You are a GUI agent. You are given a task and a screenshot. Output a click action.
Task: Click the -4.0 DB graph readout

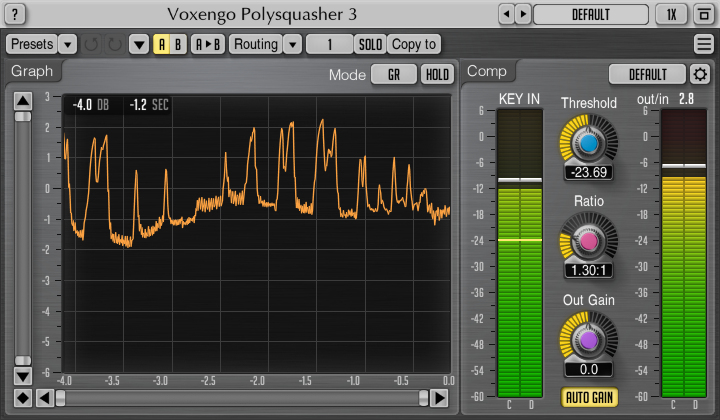point(91,105)
